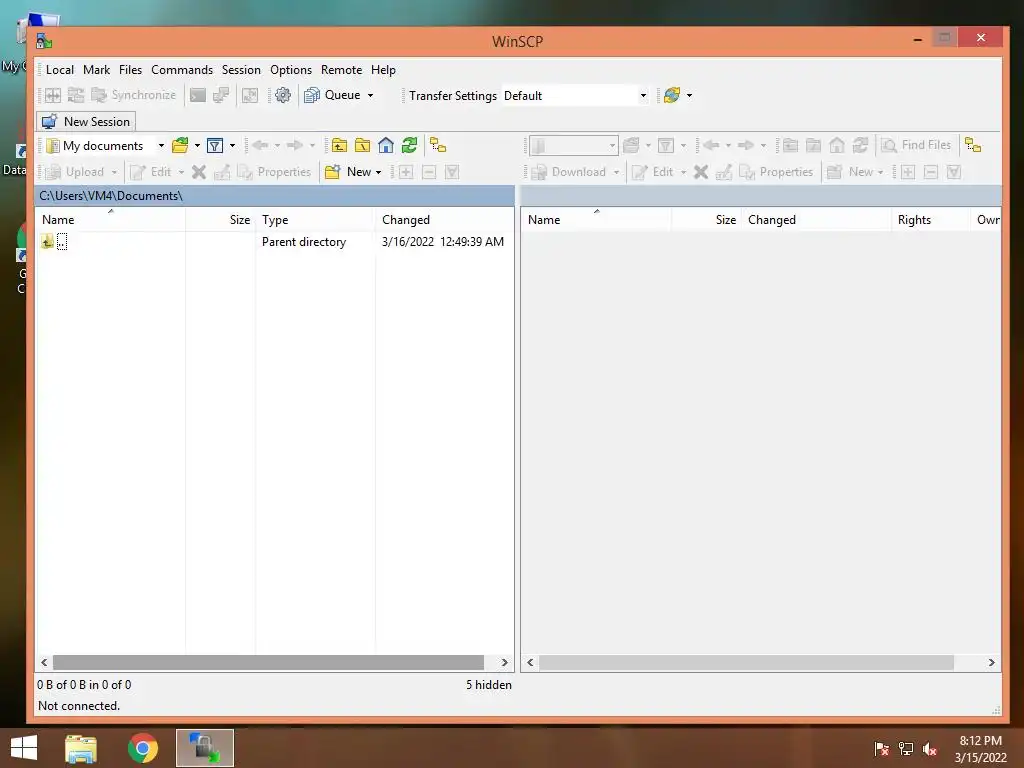Click the local panel filter icon
This screenshot has height=768, width=1024.
point(215,146)
